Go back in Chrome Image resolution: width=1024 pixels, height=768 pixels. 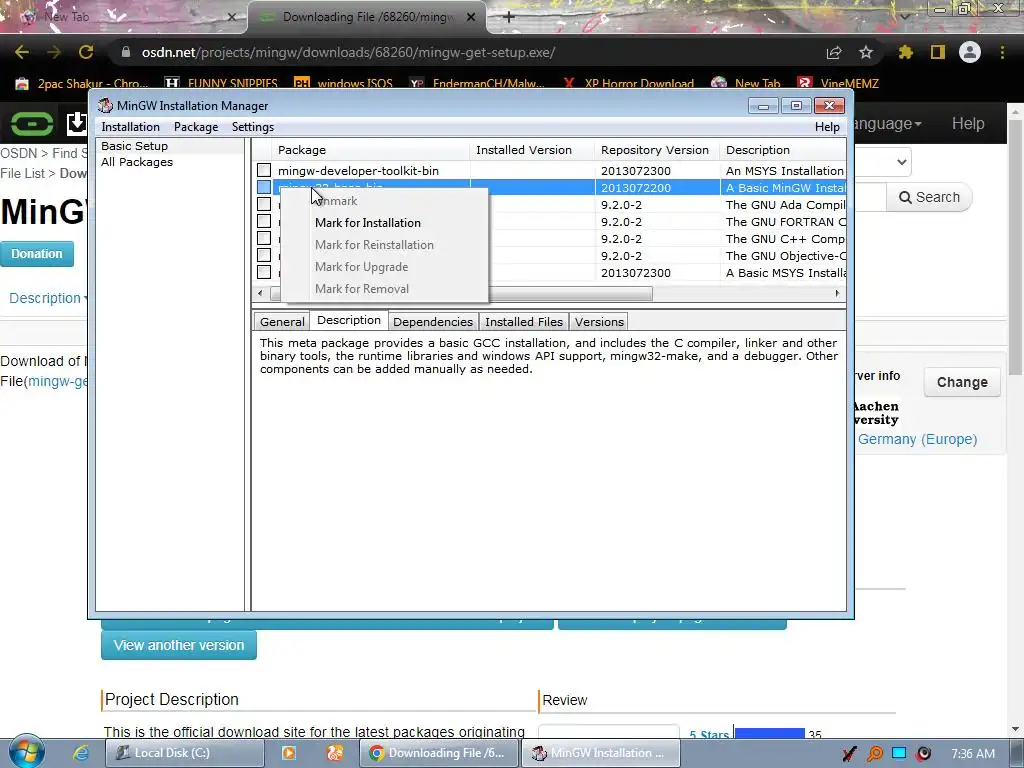coord(22,52)
